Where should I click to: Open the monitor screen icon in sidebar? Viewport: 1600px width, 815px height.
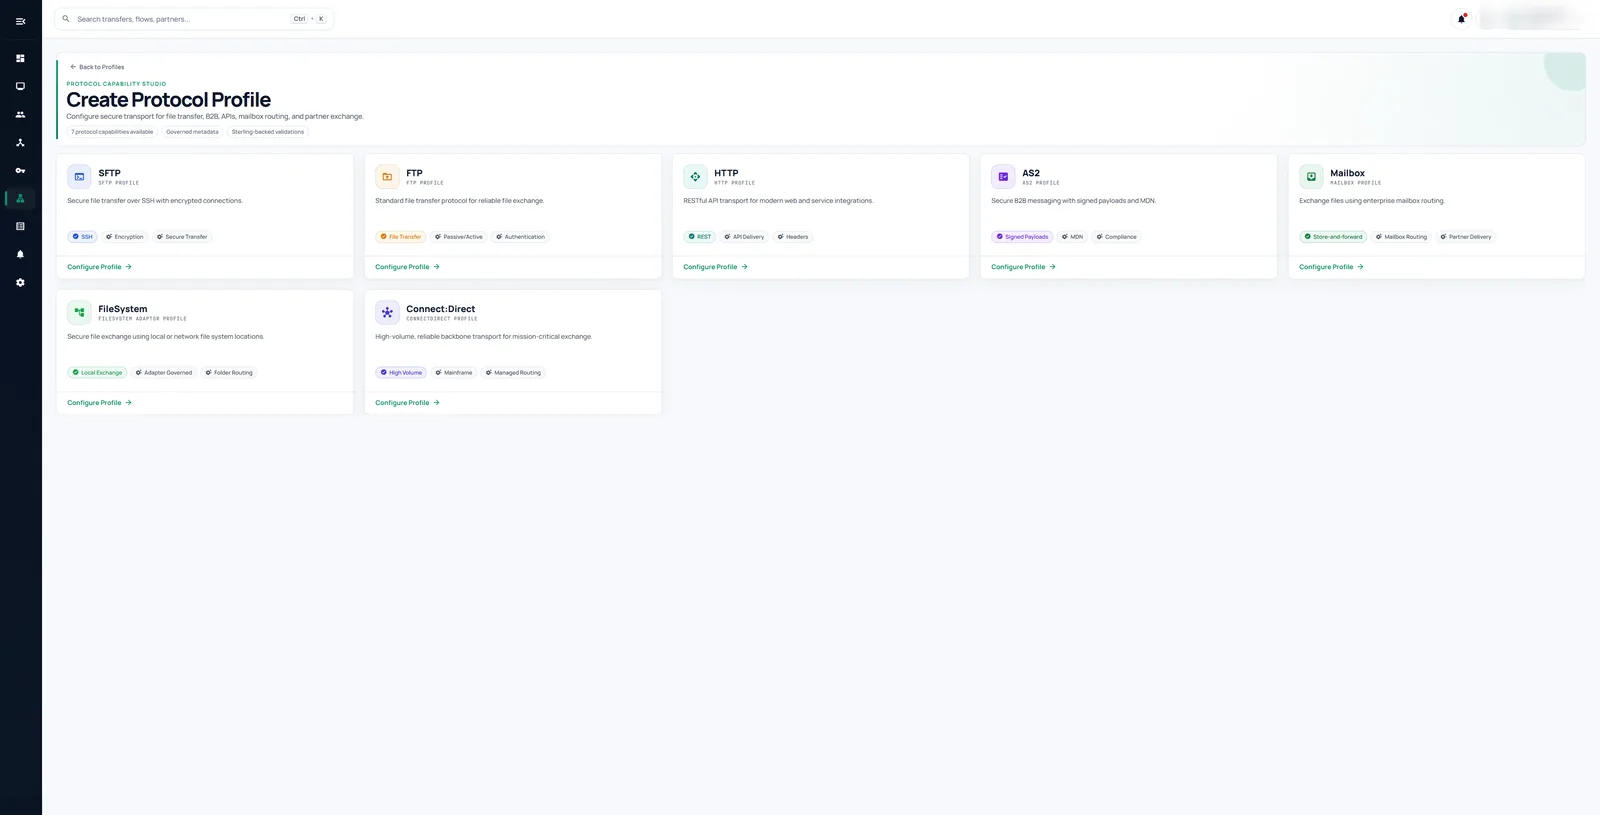pyautogui.click(x=20, y=86)
